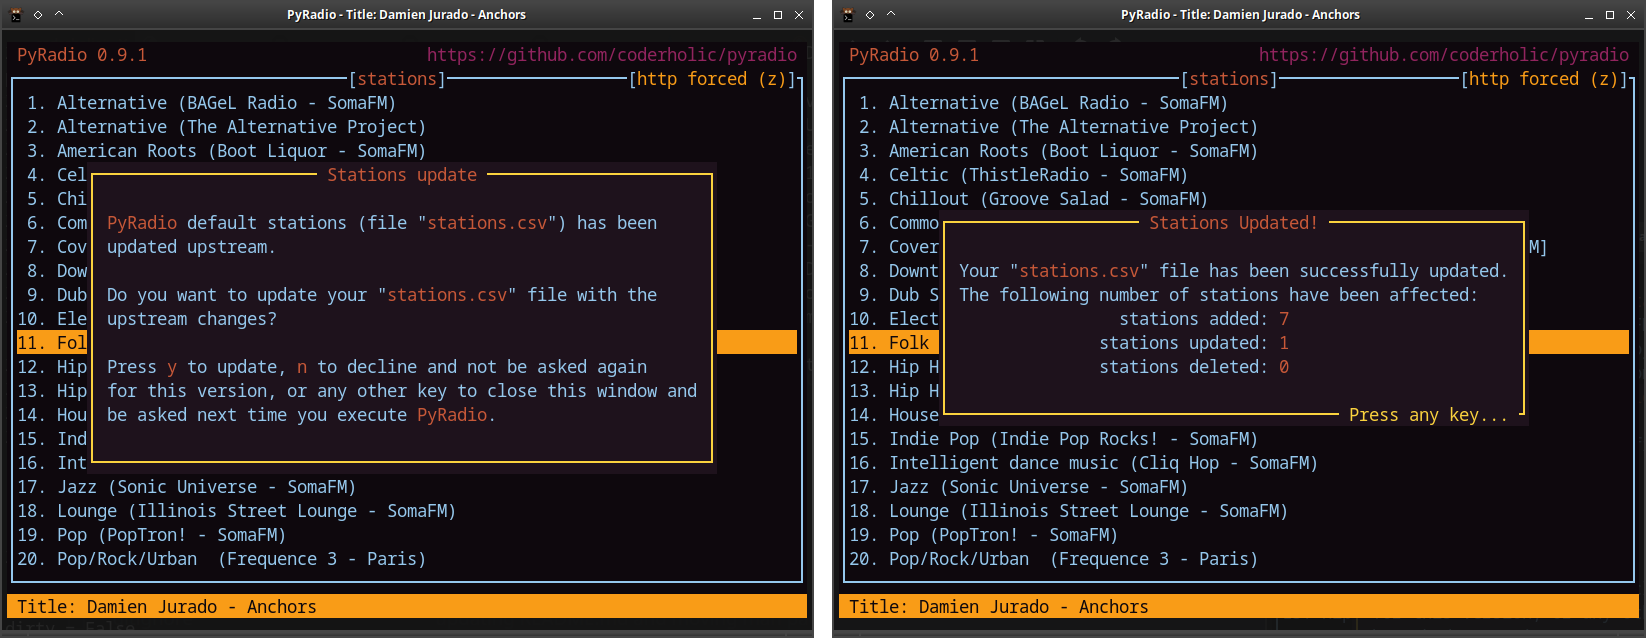Click 'Stations Updated!' dialog title
Image resolution: width=1646 pixels, height=638 pixels.
click(x=1233, y=223)
